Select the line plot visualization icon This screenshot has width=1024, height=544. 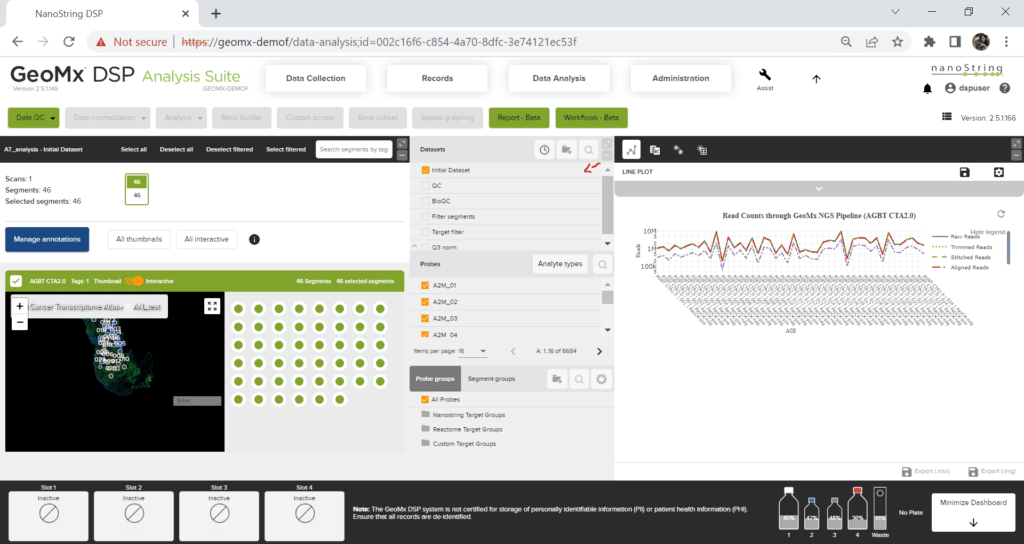coord(631,149)
